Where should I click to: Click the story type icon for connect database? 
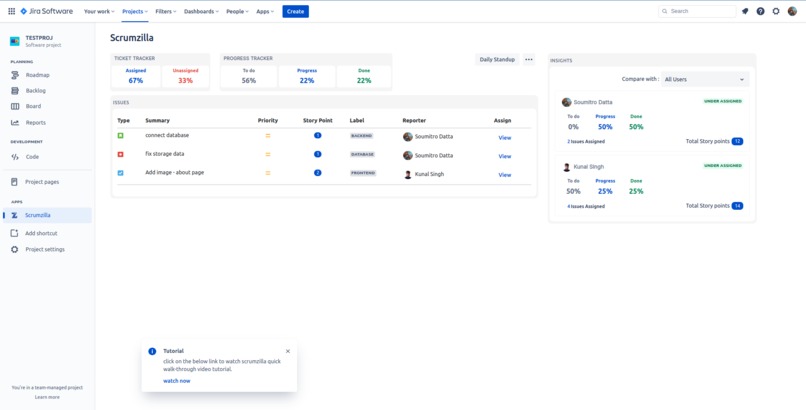click(x=120, y=136)
